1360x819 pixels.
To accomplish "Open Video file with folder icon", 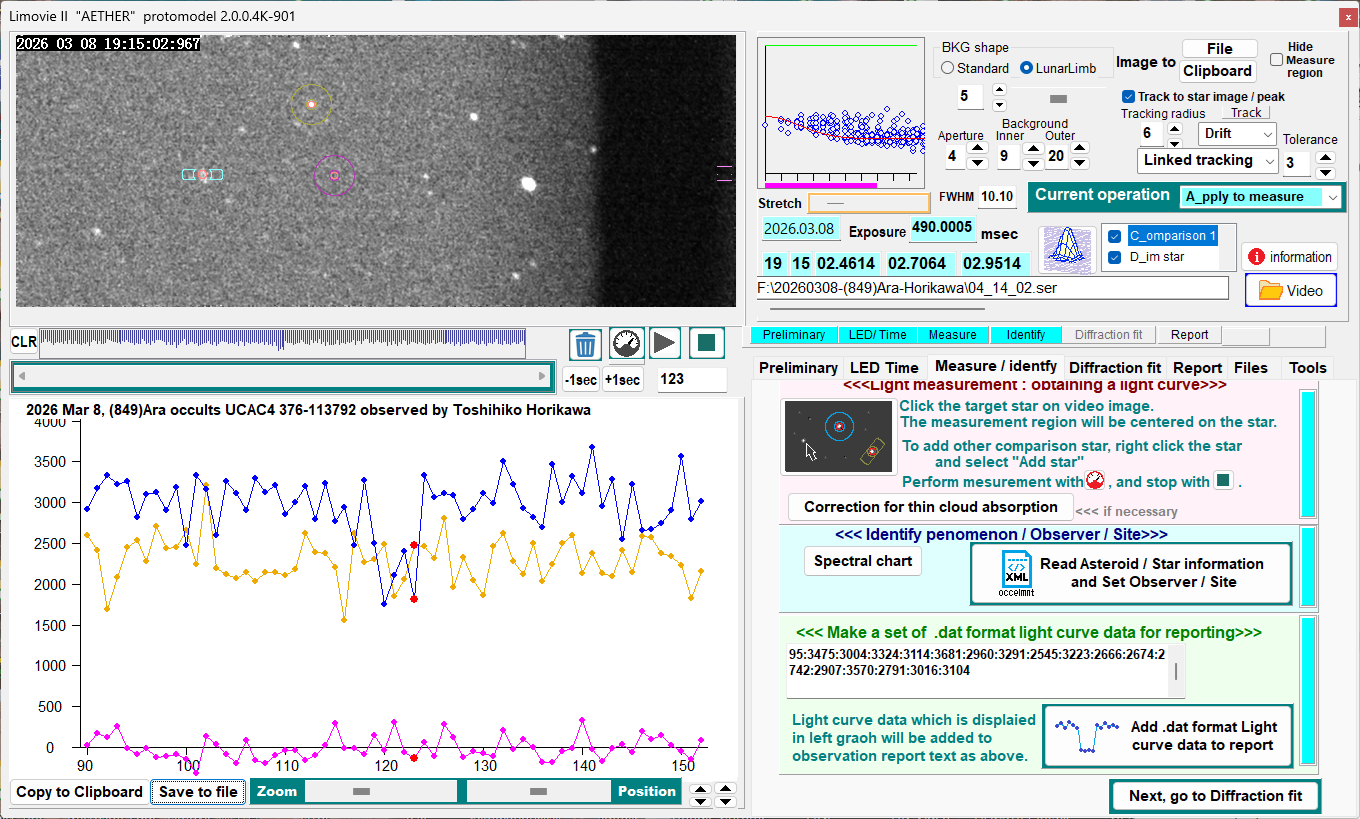I will (1290, 291).
